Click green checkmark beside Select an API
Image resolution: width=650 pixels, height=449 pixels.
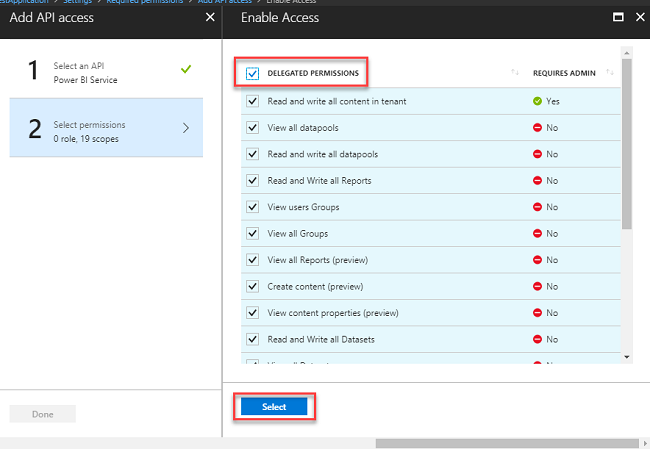coord(185,69)
